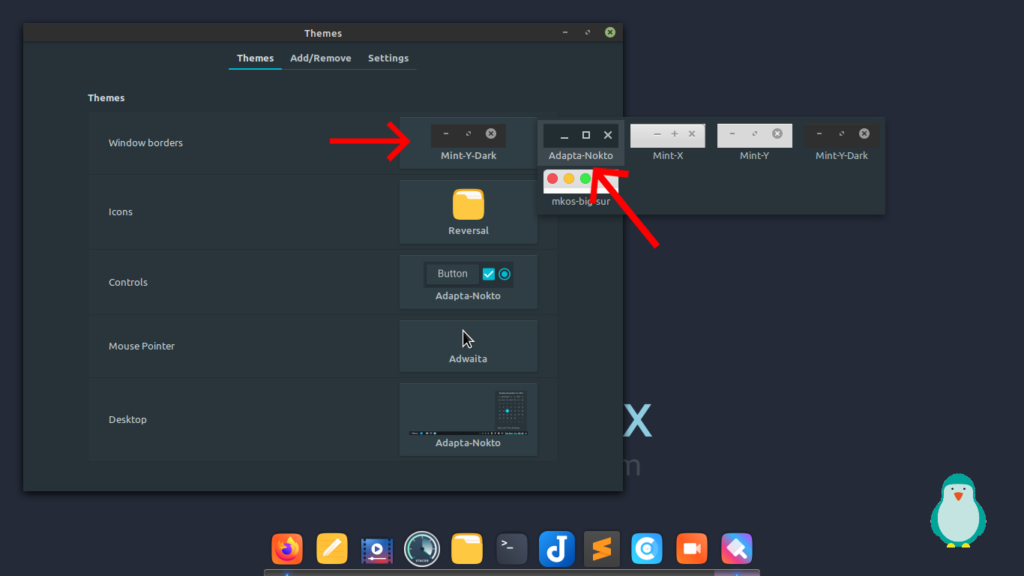Open the Files folder icon in the dock
Viewport: 1024px width, 576px height.
(x=467, y=549)
